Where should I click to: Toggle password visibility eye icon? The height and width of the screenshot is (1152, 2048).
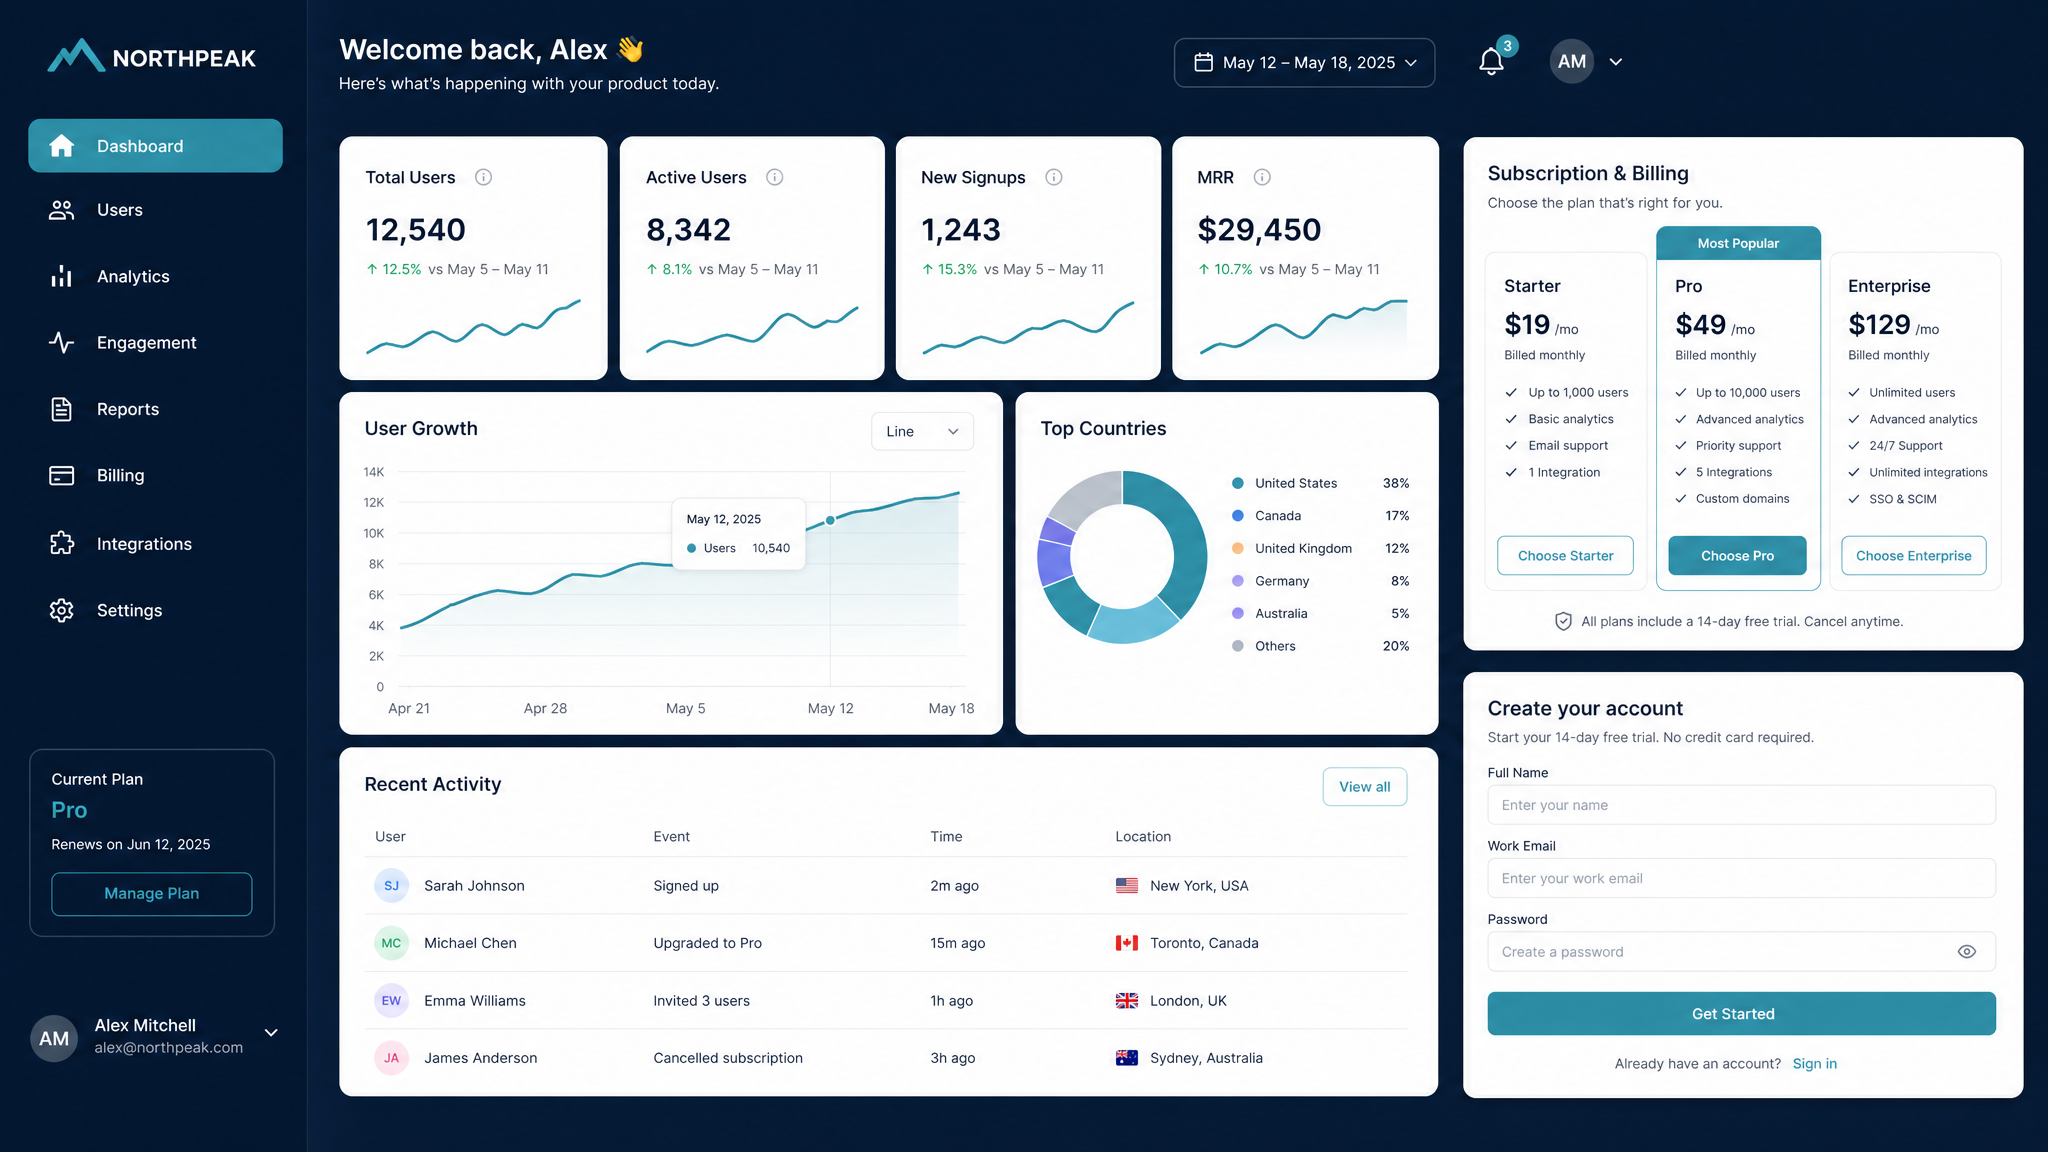[1966, 952]
